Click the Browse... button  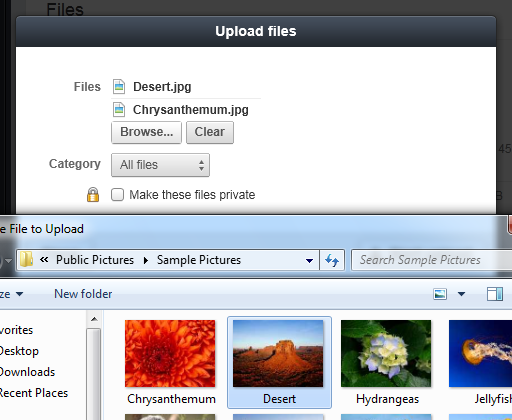tap(146, 132)
